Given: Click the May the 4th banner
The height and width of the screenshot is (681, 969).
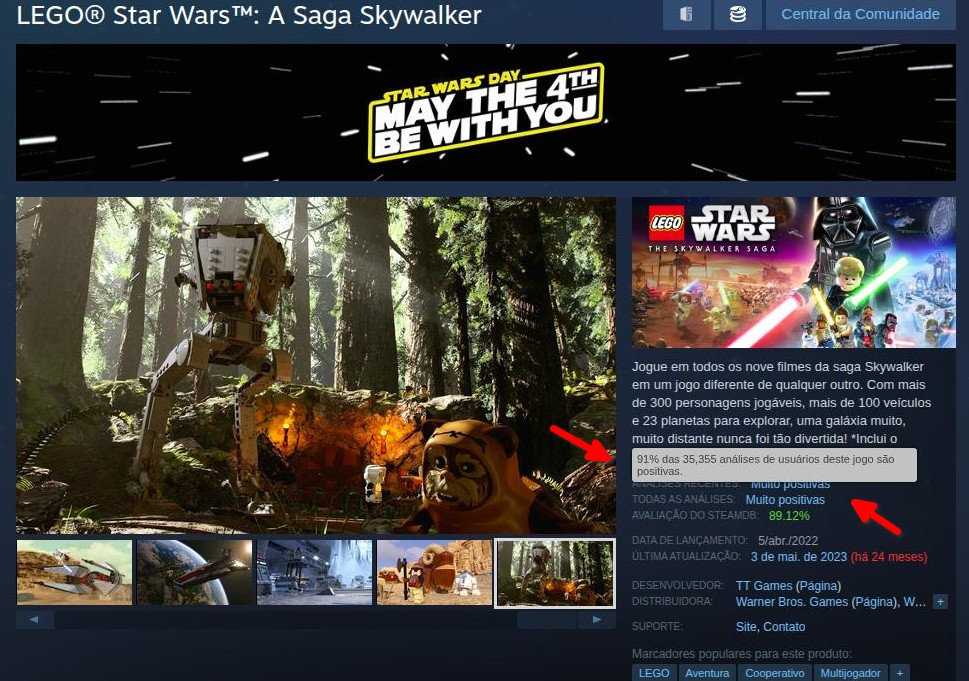Looking at the screenshot, I should (486, 112).
